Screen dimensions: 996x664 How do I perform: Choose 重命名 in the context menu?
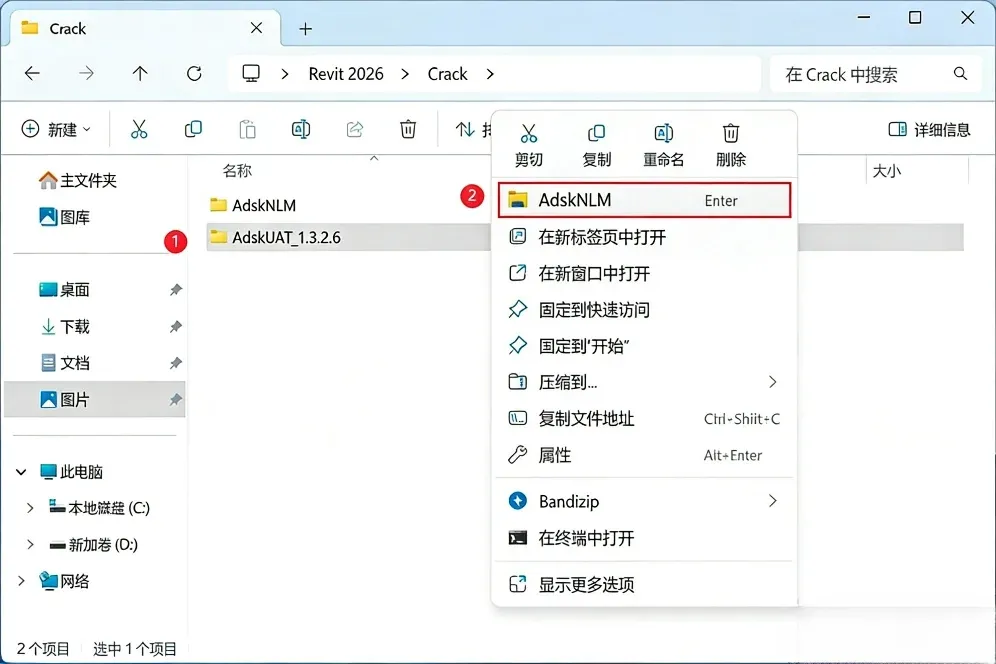[664, 146]
